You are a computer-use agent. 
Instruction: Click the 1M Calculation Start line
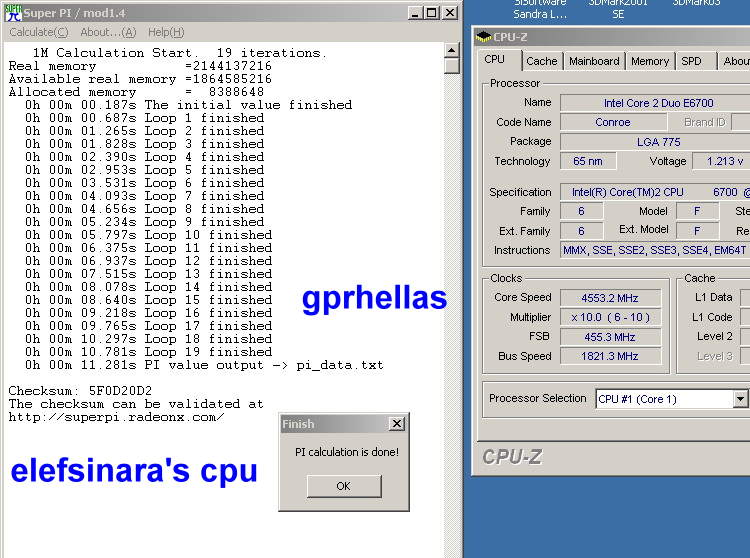[x=180, y=53]
